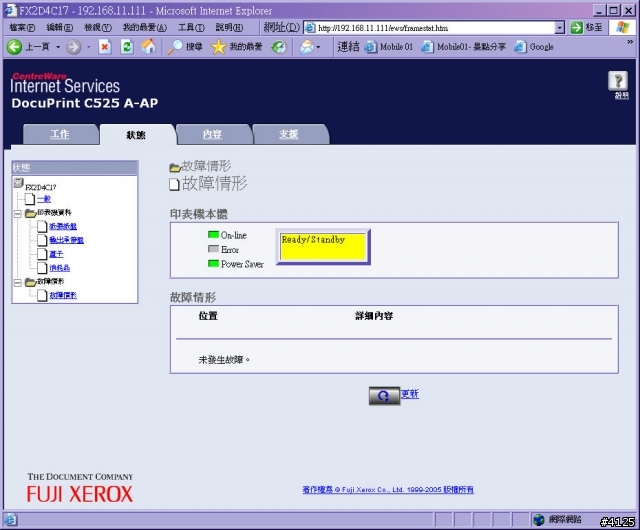Open the 蓋子 link
This screenshot has height=530, width=640.
[x=56, y=254]
